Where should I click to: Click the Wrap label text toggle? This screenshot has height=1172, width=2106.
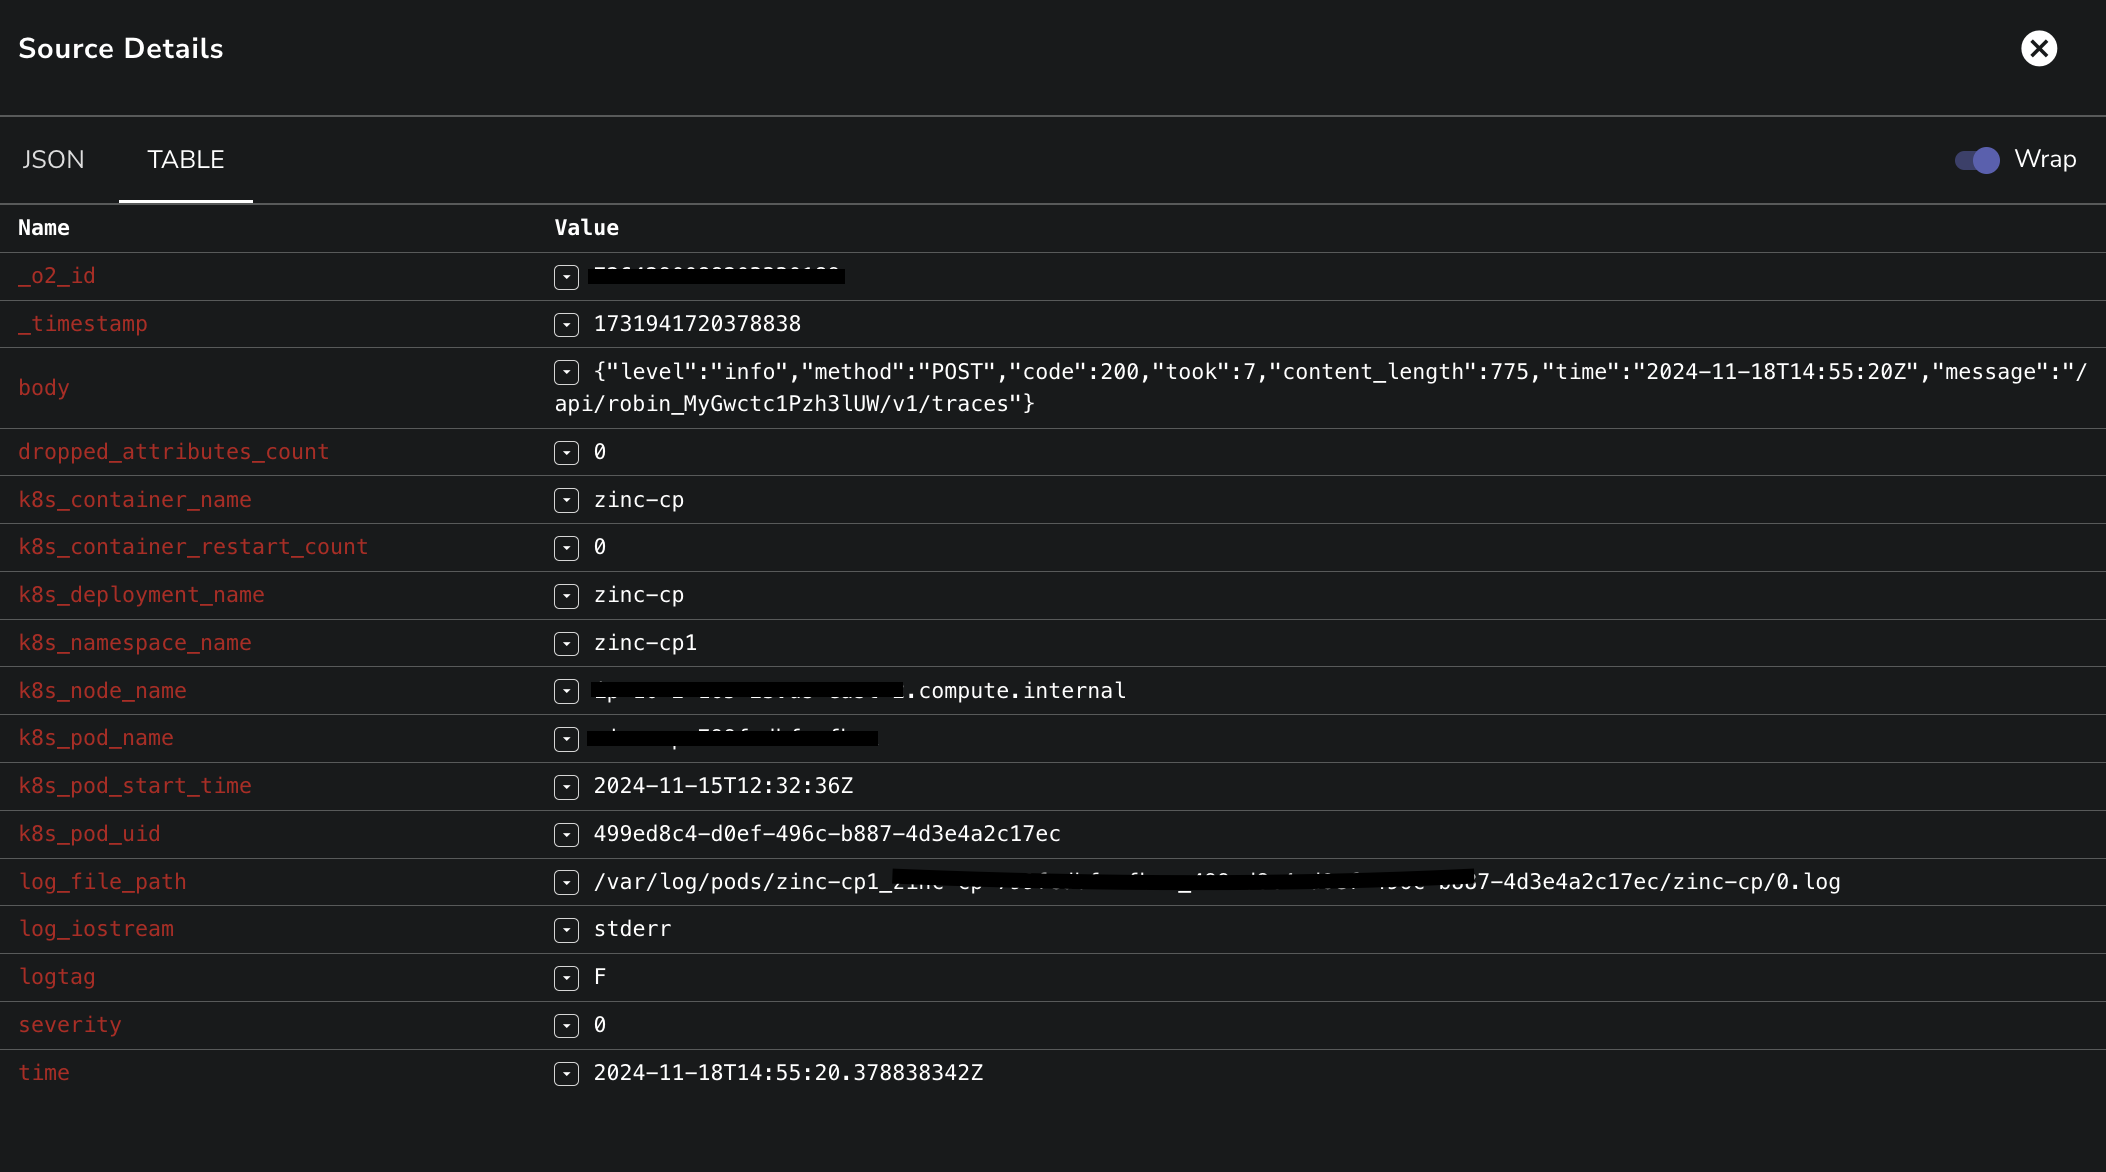pyautogui.click(x=2045, y=159)
